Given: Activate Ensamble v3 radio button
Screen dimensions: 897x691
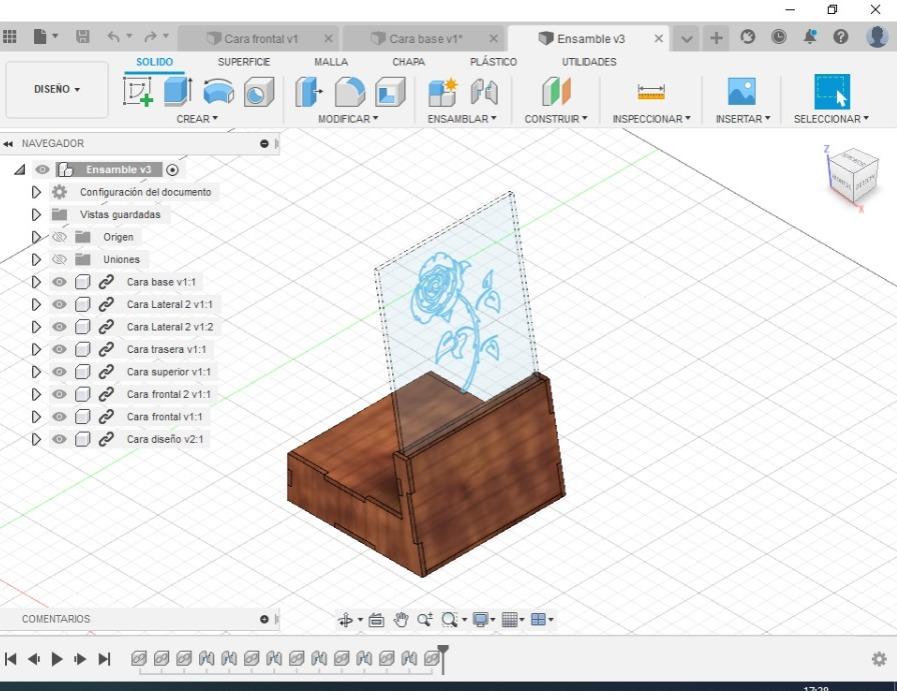Looking at the screenshot, I should 172,170.
